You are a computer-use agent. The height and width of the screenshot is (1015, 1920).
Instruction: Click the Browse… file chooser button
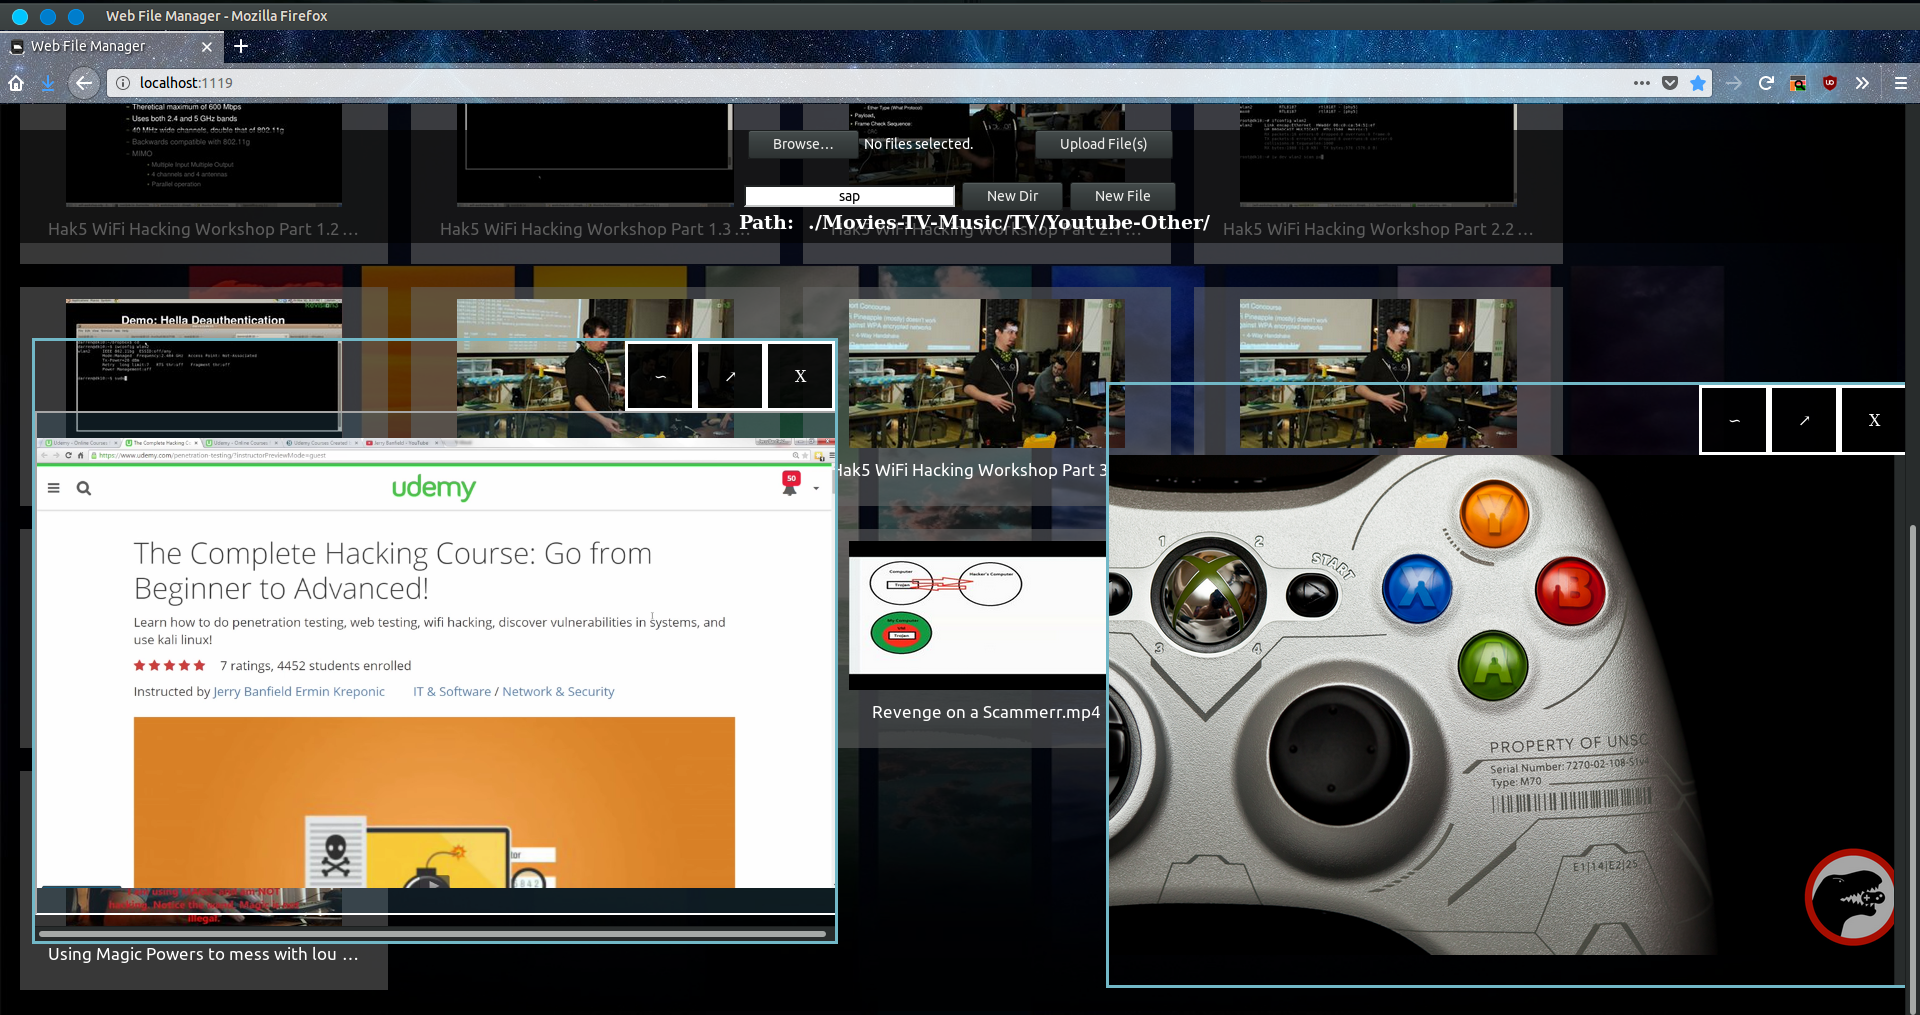803,144
